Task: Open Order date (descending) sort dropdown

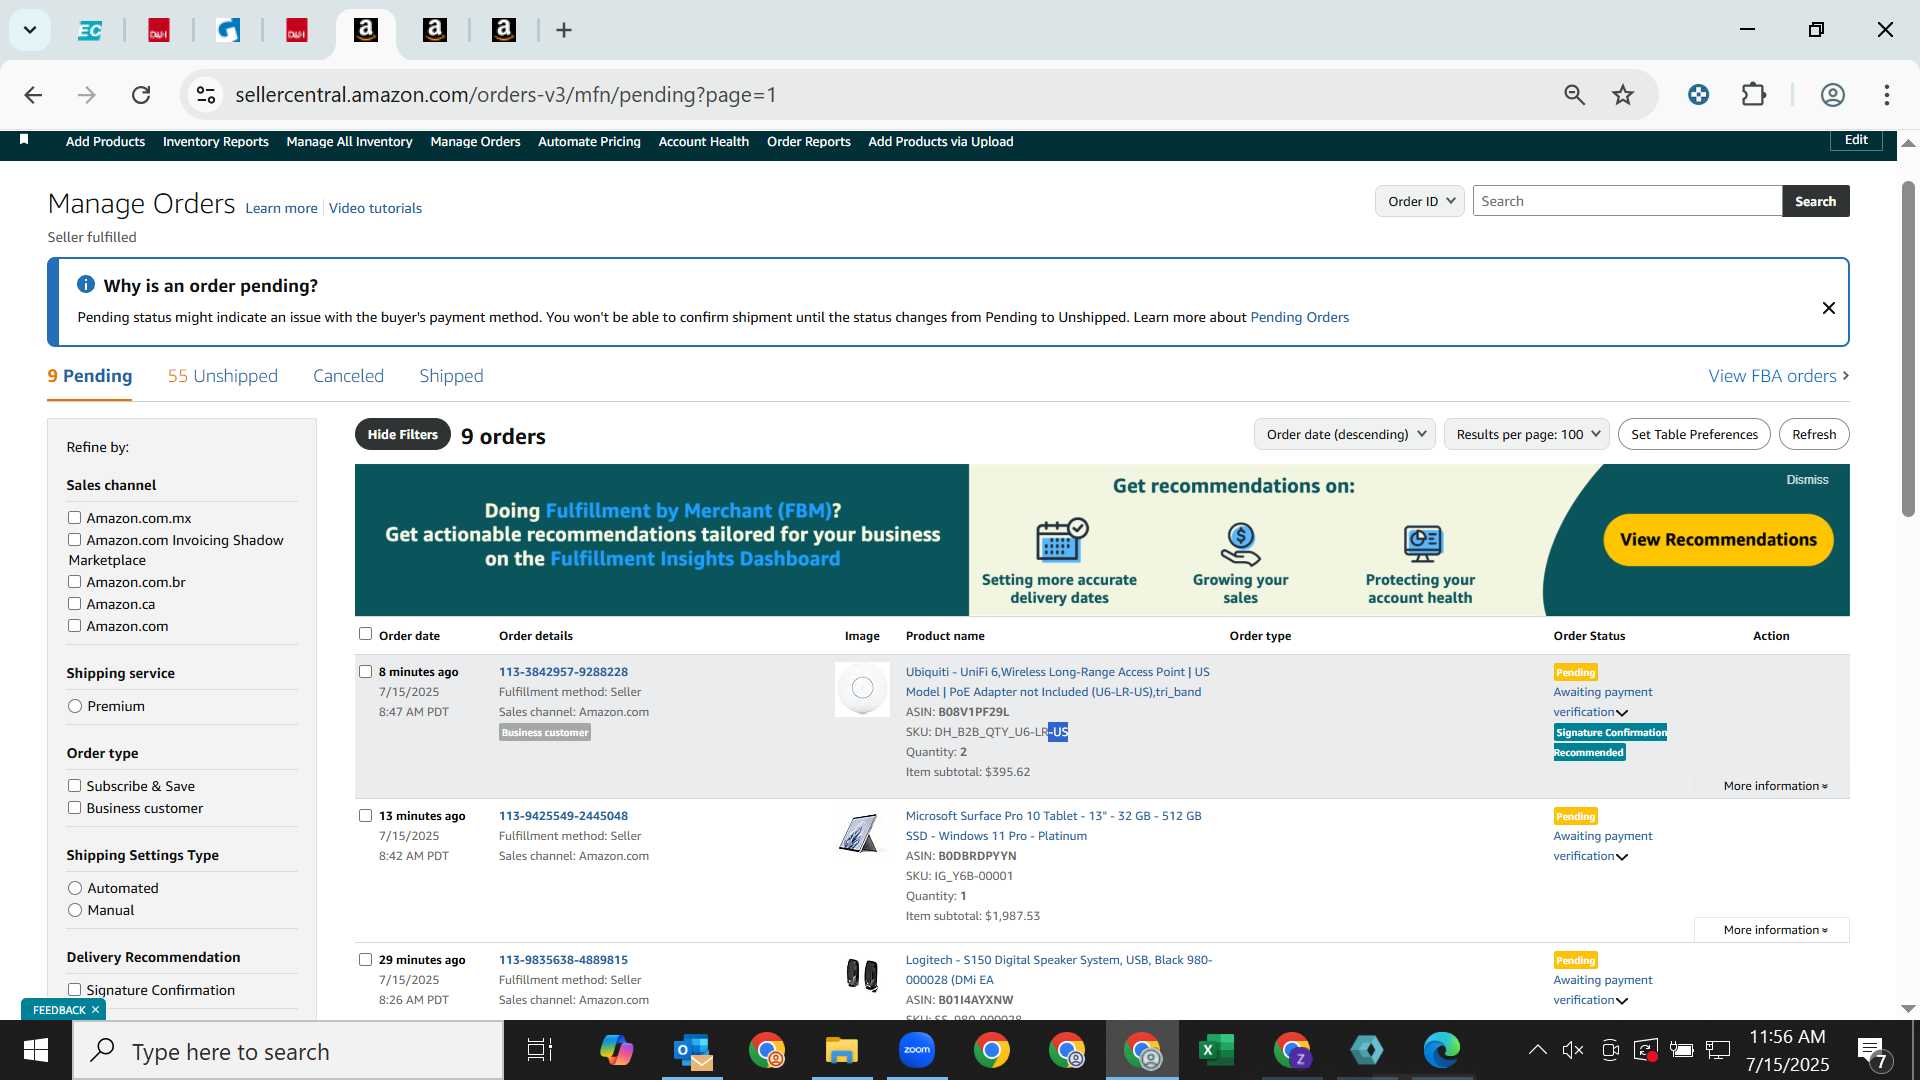Action: click(1345, 434)
